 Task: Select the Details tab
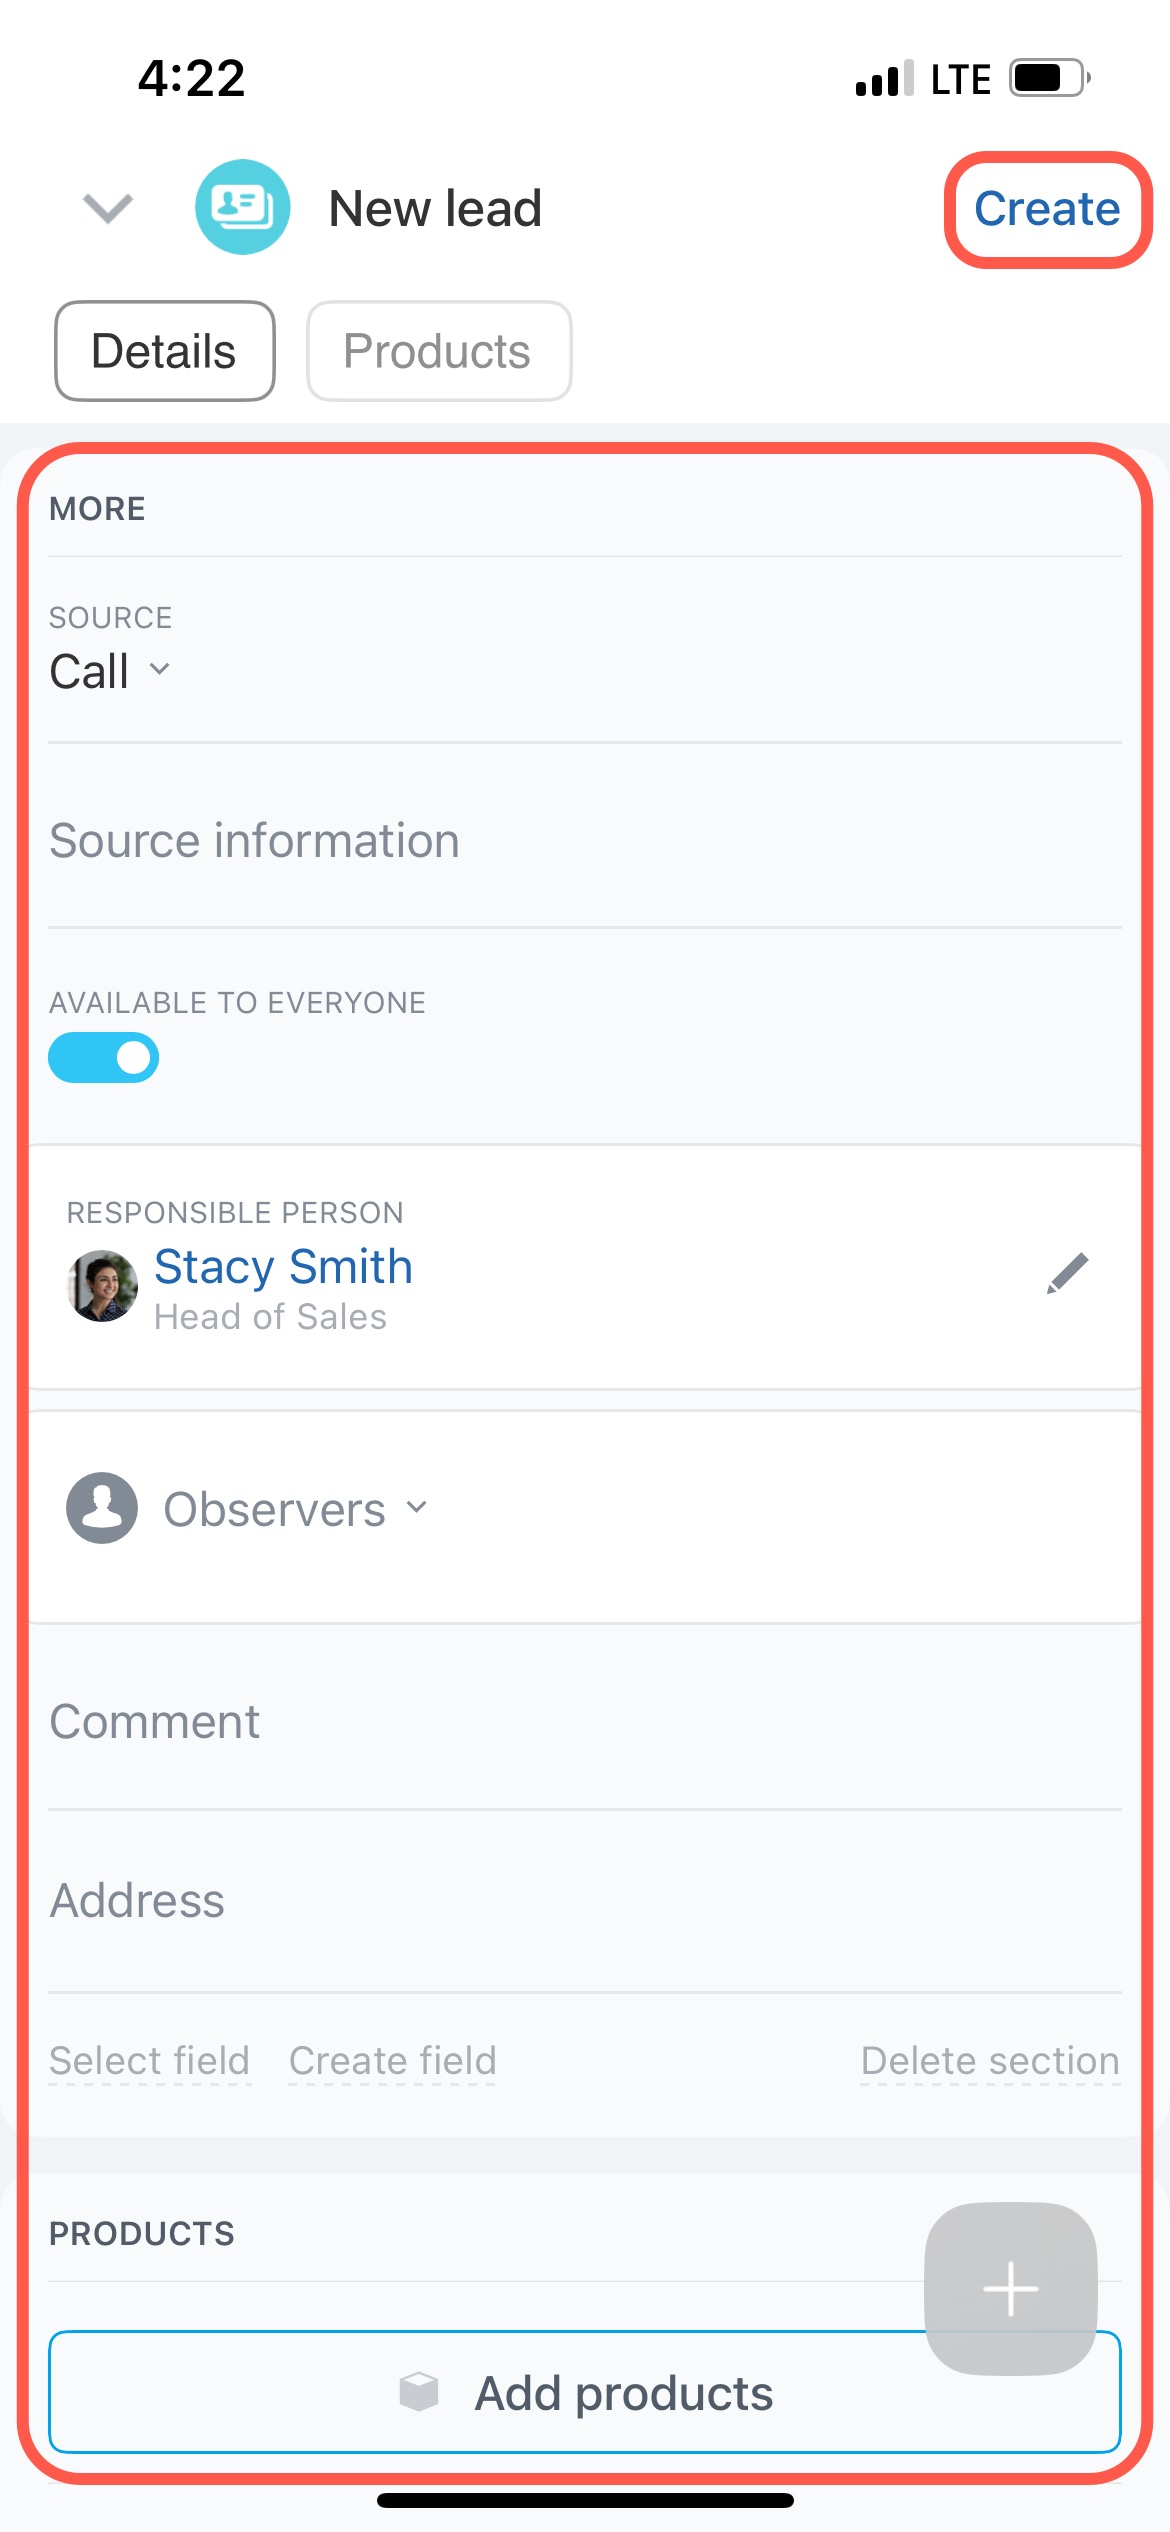[164, 351]
